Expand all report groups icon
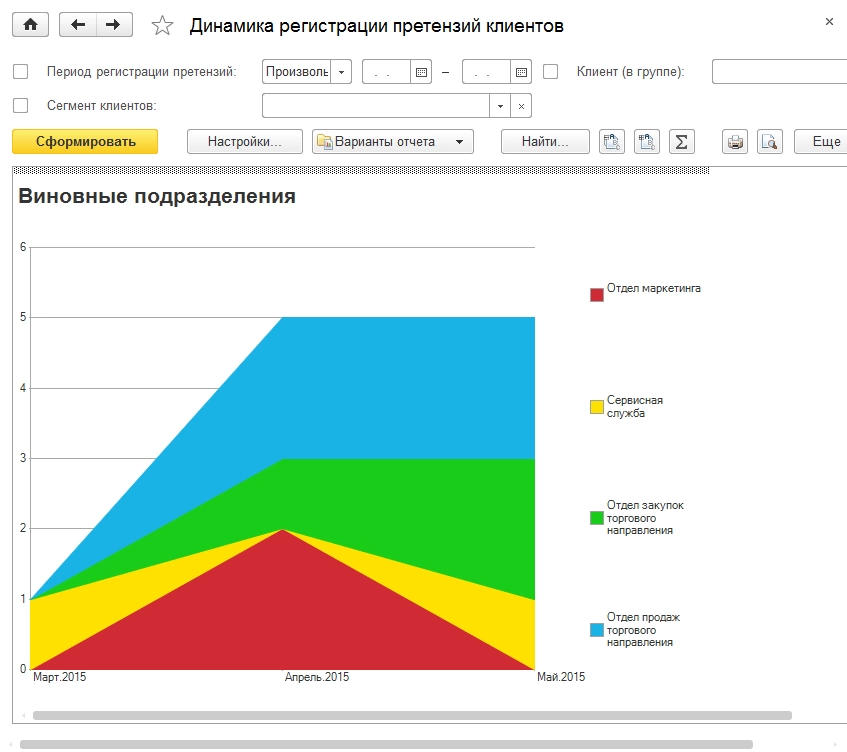This screenshot has width=847, height=752. [612, 142]
